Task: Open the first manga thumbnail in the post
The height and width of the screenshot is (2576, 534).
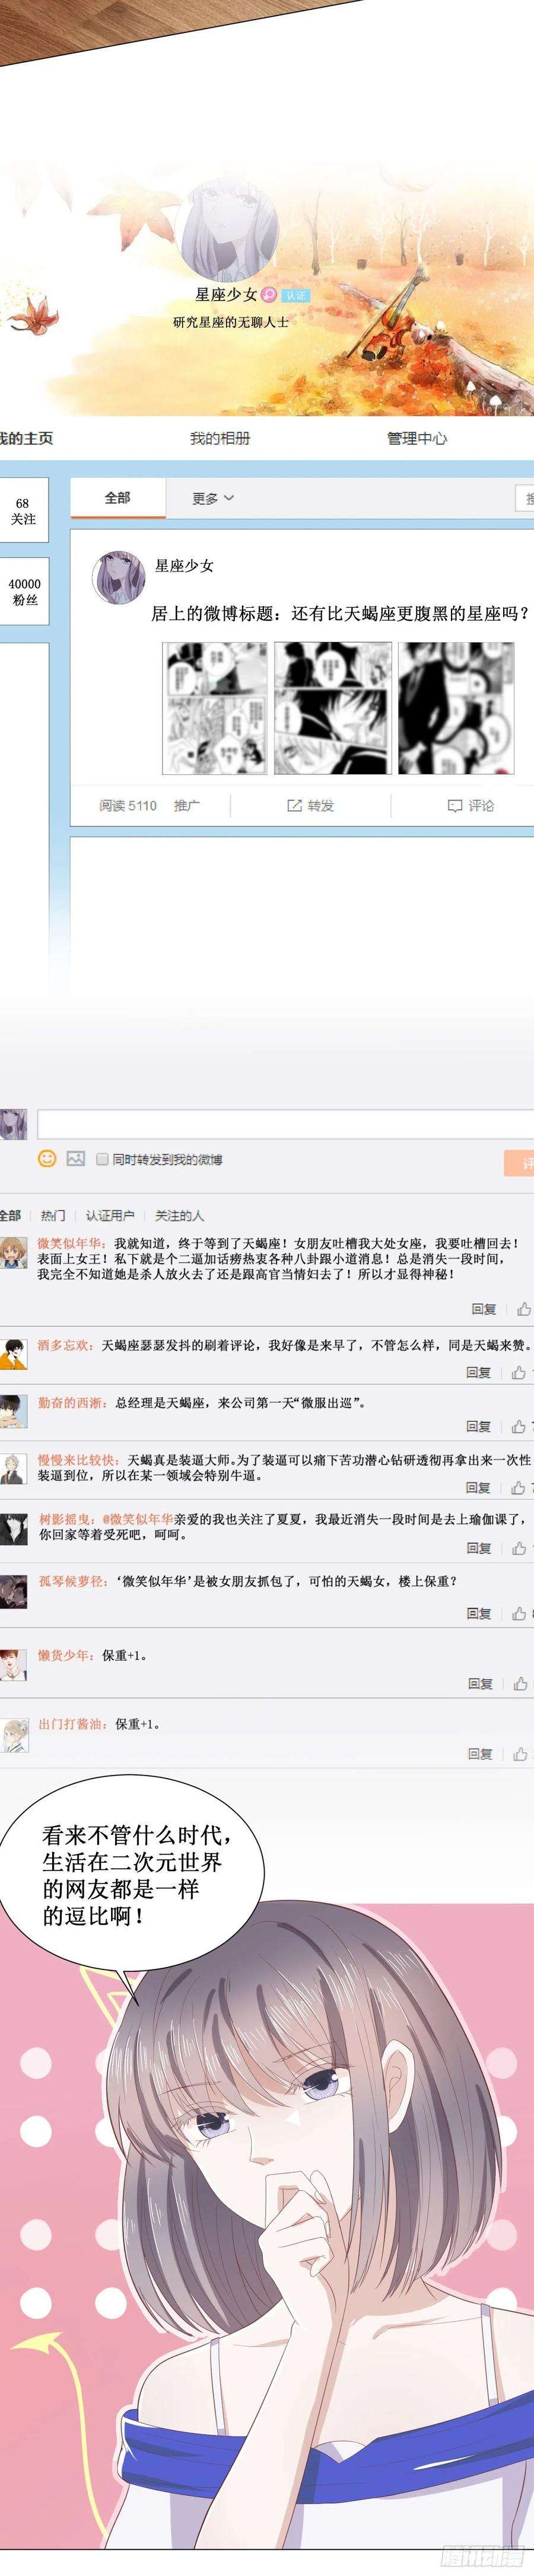Action: (x=214, y=708)
